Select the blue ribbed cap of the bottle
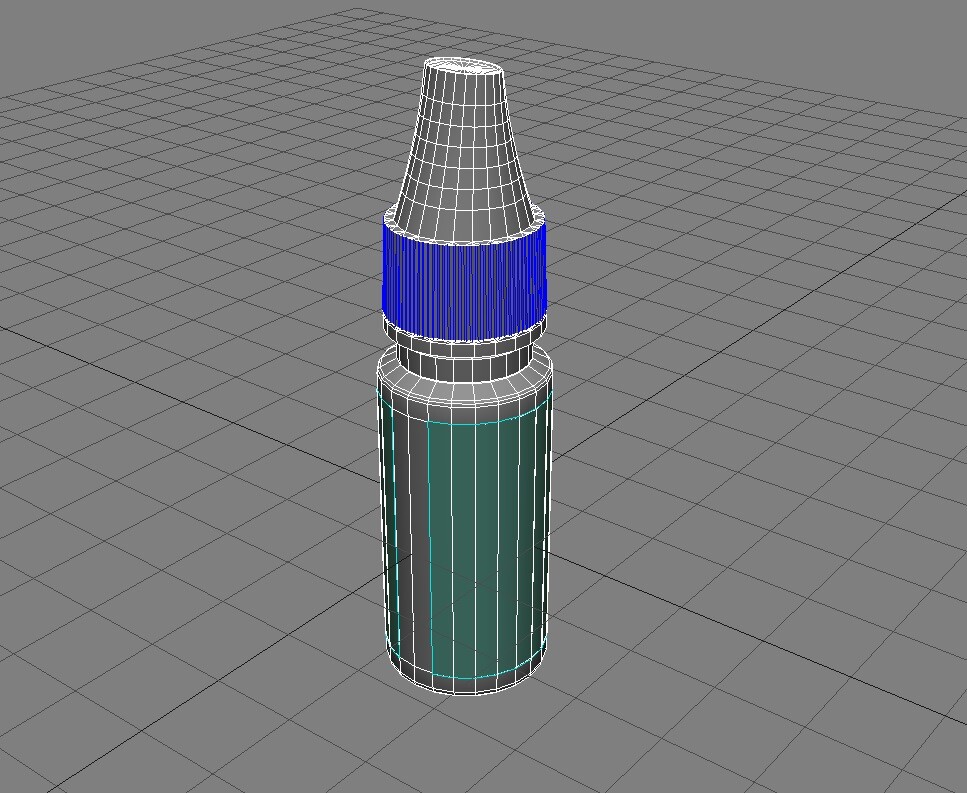Image resolution: width=967 pixels, height=793 pixels. (464, 282)
